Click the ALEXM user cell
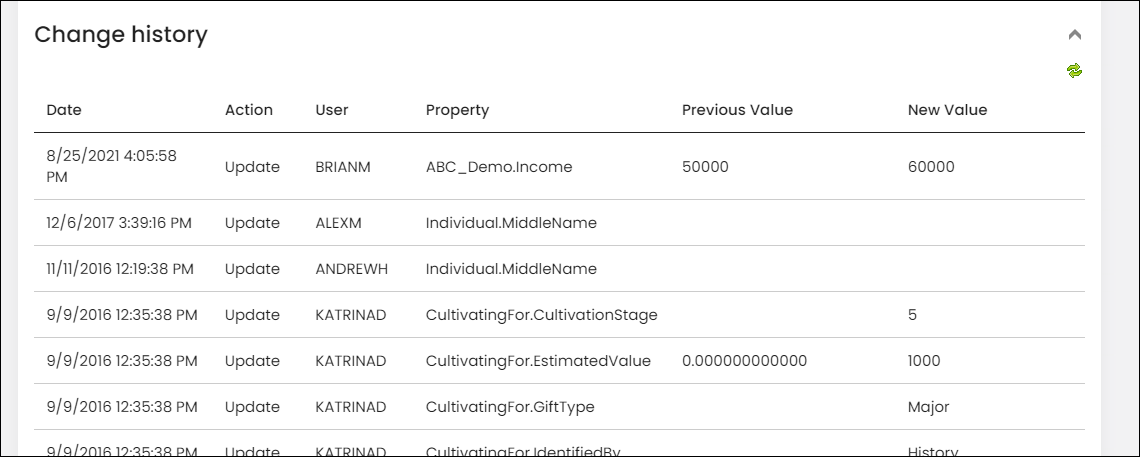 [x=338, y=223]
